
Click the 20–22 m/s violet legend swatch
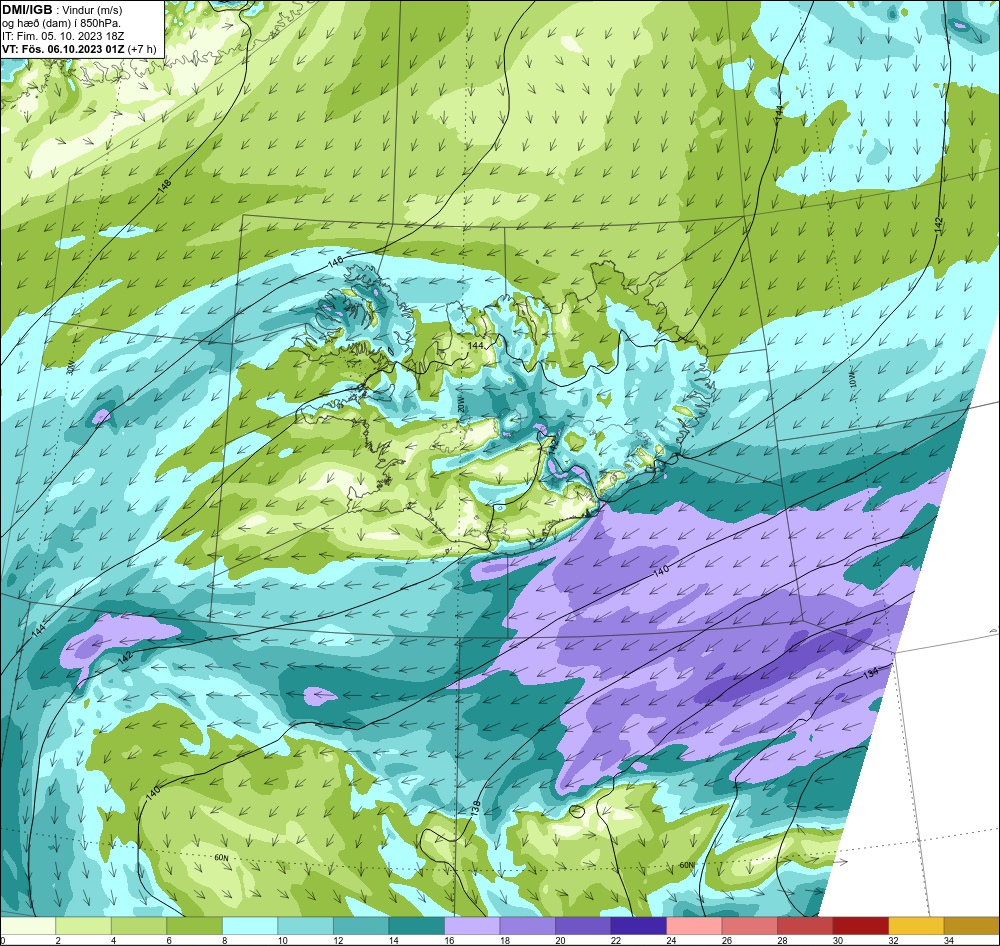(583, 926)
